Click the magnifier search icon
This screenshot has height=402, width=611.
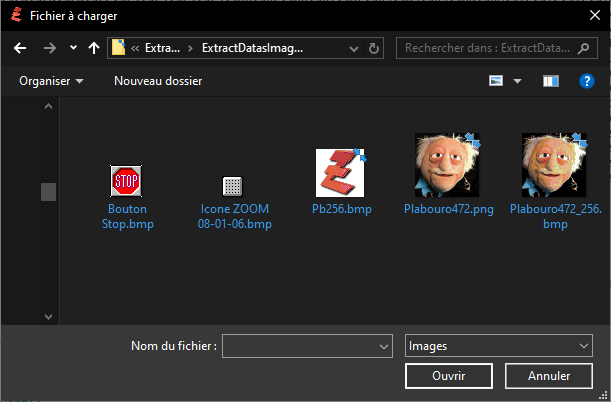[x=583, y=48]
